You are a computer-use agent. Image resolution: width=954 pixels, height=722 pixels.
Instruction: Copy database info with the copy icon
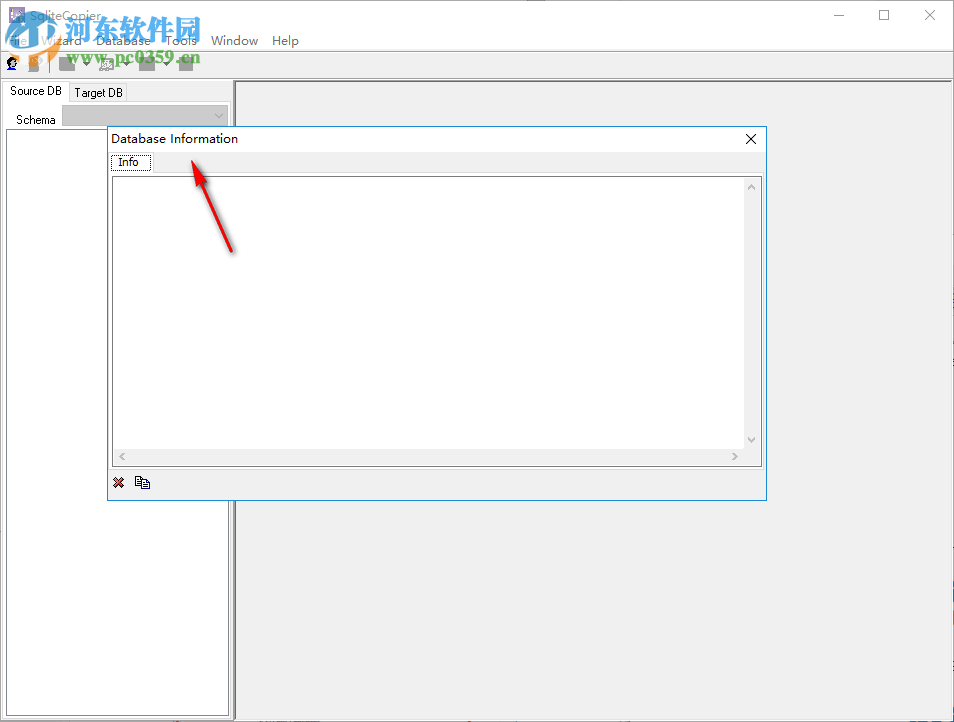pos(142,483)
